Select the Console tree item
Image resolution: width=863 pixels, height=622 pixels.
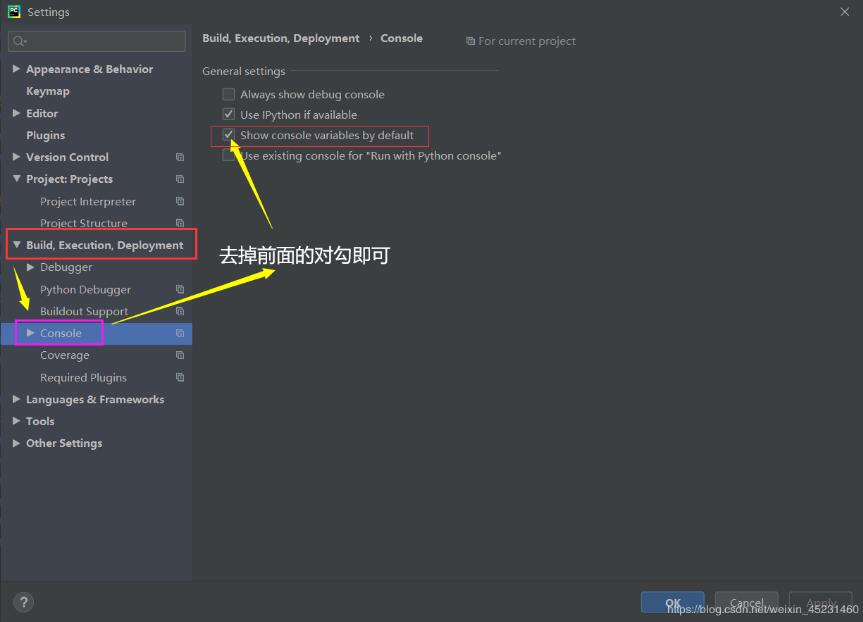(x=61, y=333)
